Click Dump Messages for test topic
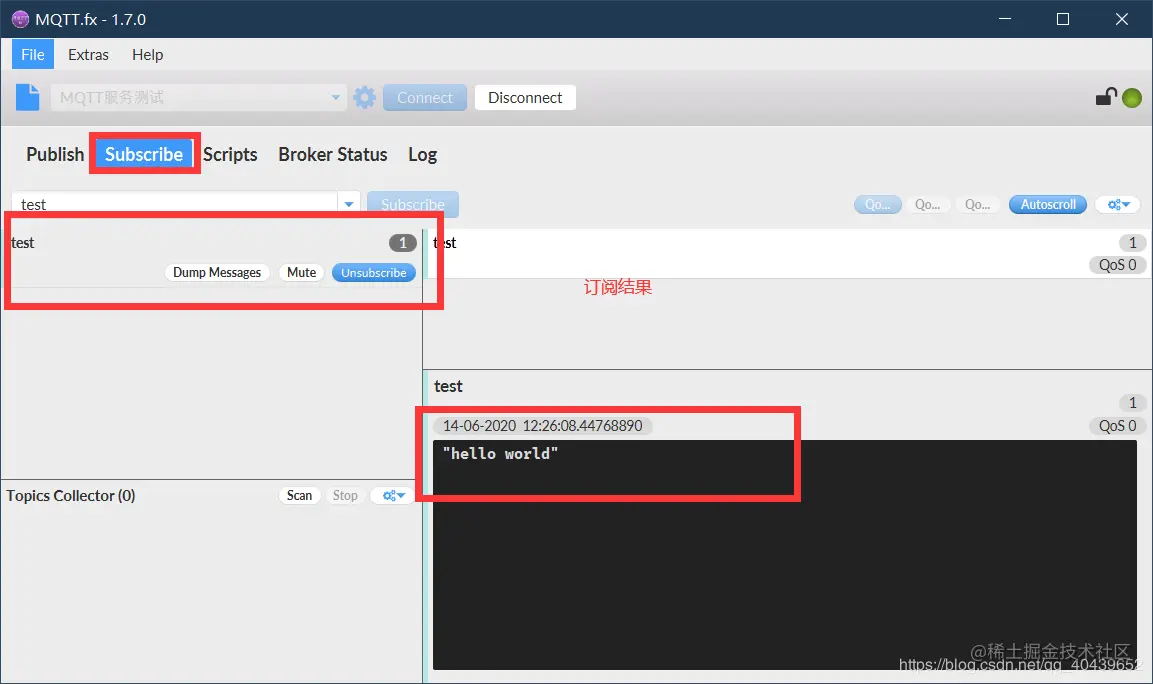This screenshot has width=1153, height=684. (217, 272)
